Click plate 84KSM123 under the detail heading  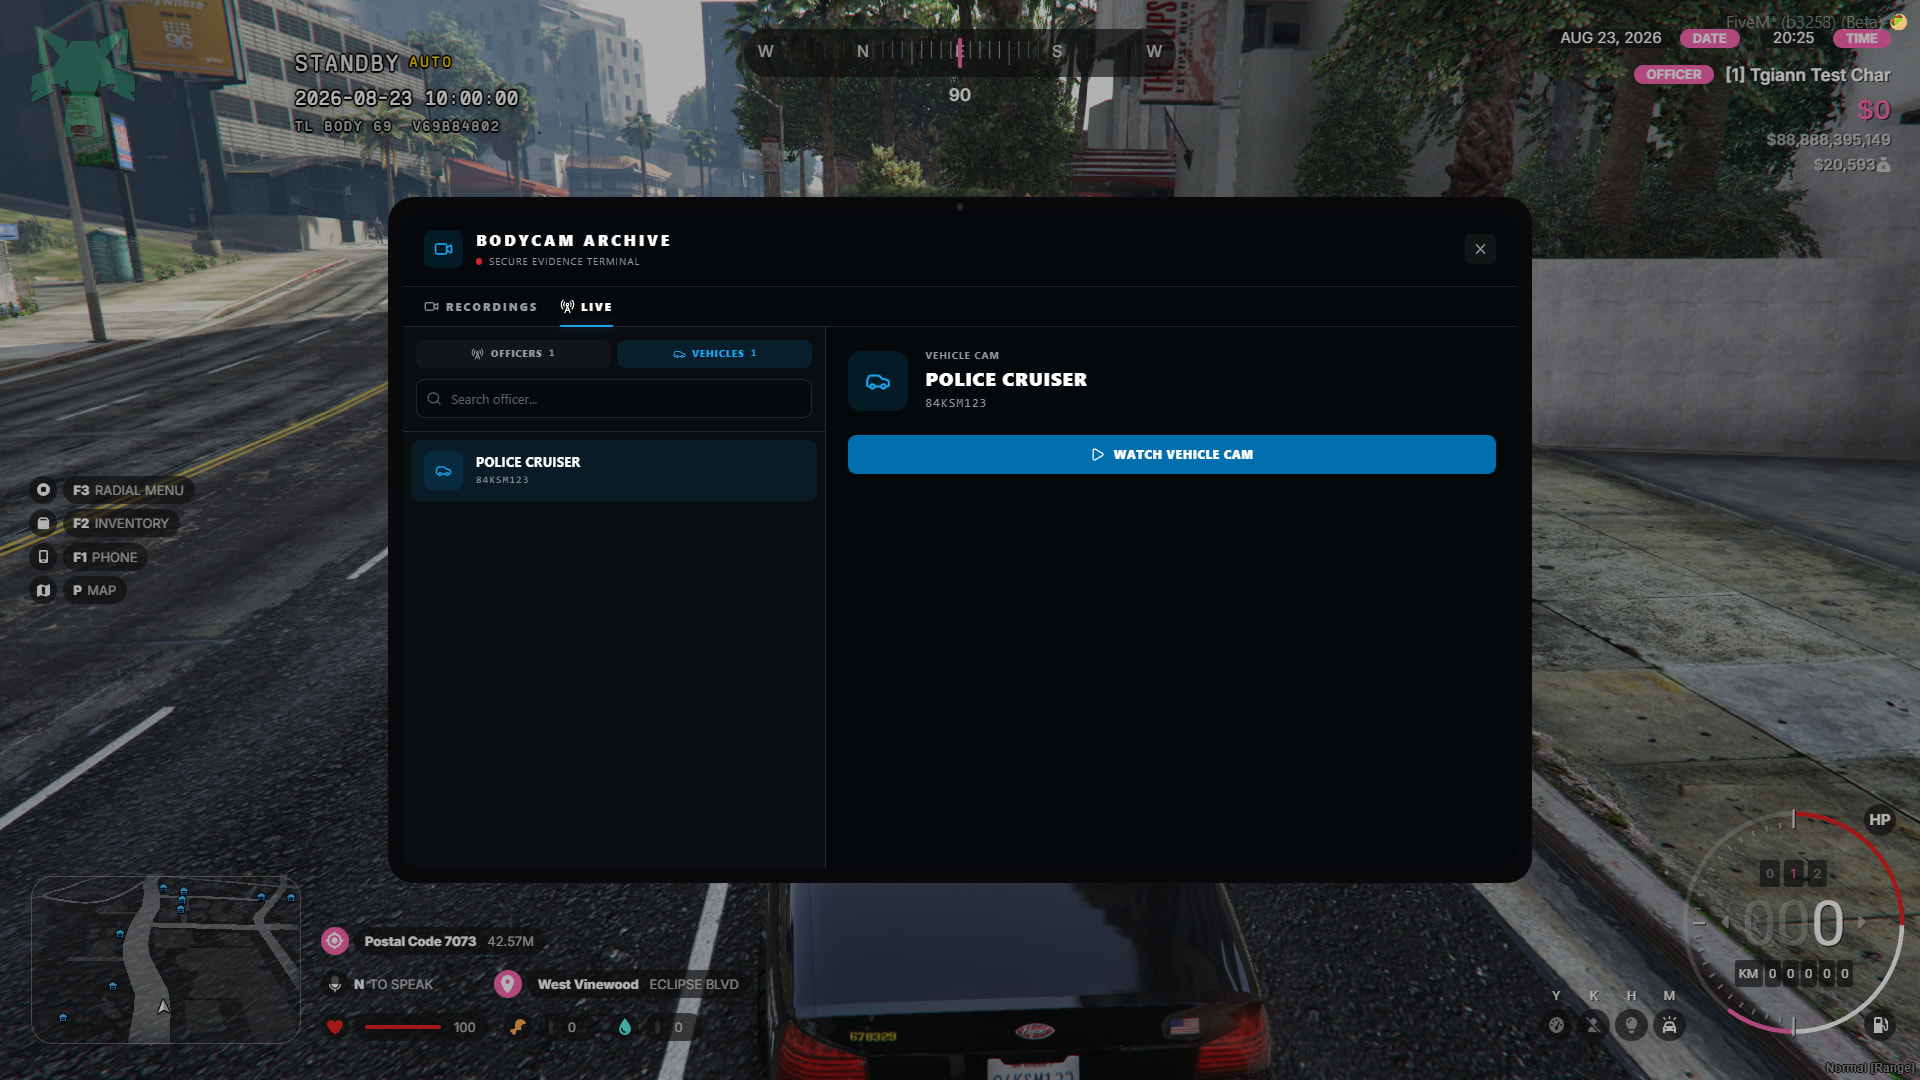956,403
